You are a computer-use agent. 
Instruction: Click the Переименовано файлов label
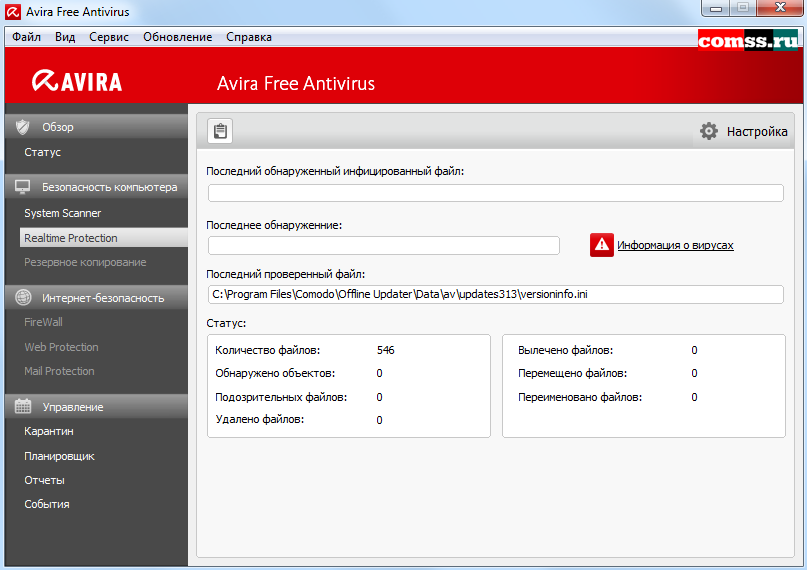pyautogui.click(x=580, y=397)
